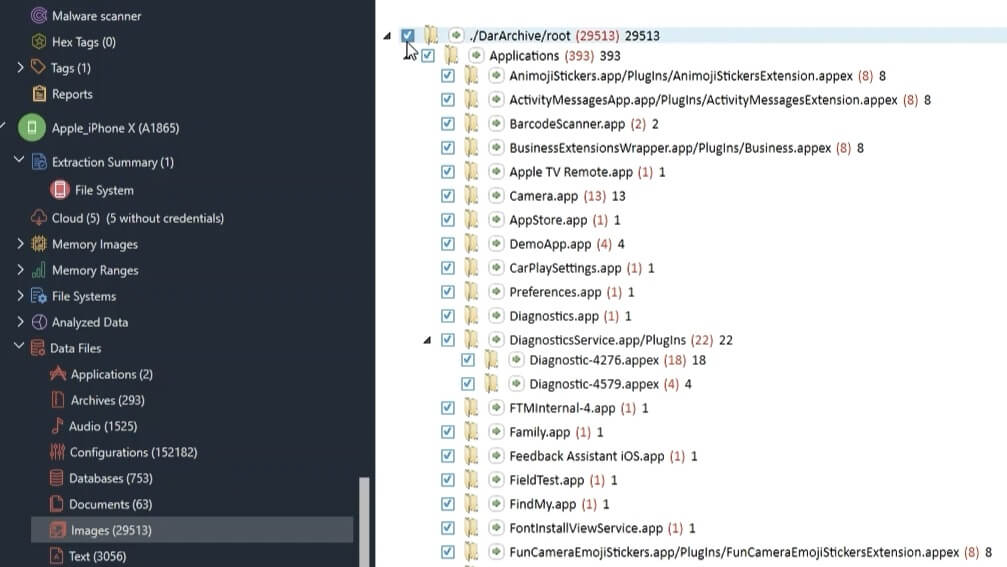
Task: Collapse the ./DarArchive/root tree node
Action: [387, 36]
